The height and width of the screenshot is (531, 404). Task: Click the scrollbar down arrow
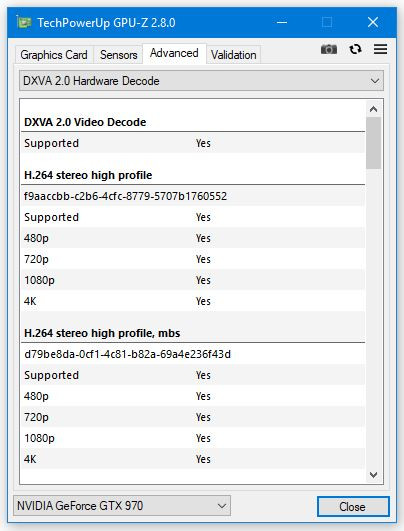tap(374, 475)
